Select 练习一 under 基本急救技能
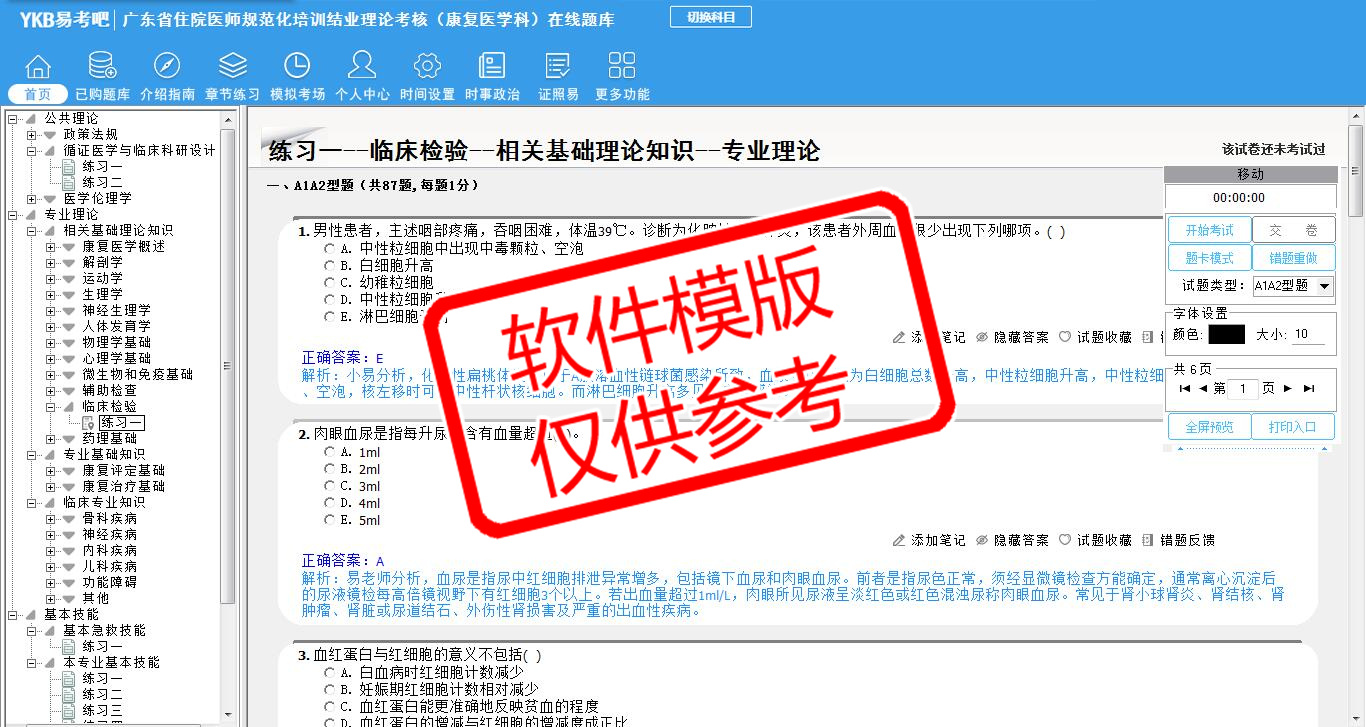The image size is (1366, 727). coord(102,647)
